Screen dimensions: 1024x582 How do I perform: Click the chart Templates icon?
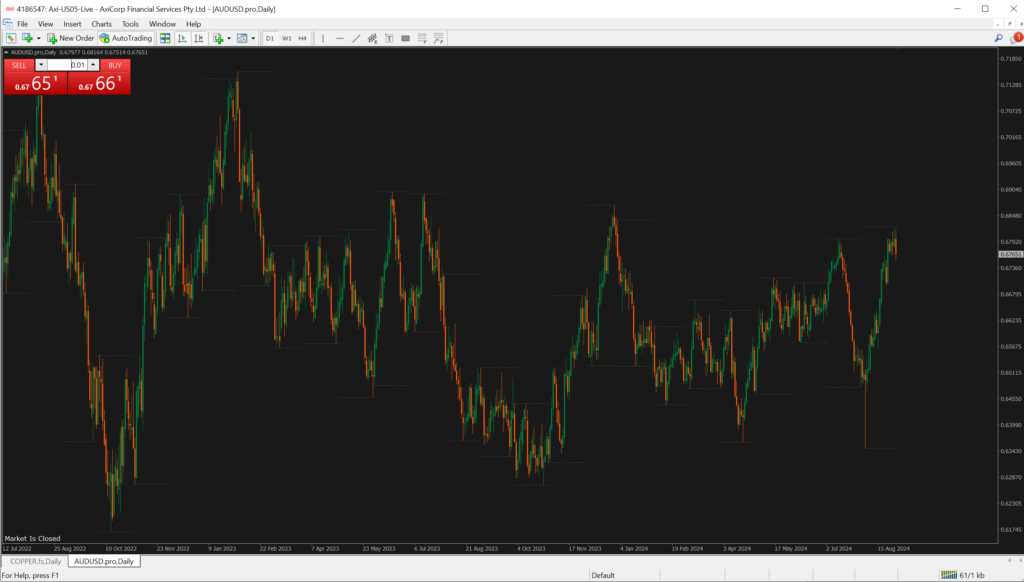(242, 39)
